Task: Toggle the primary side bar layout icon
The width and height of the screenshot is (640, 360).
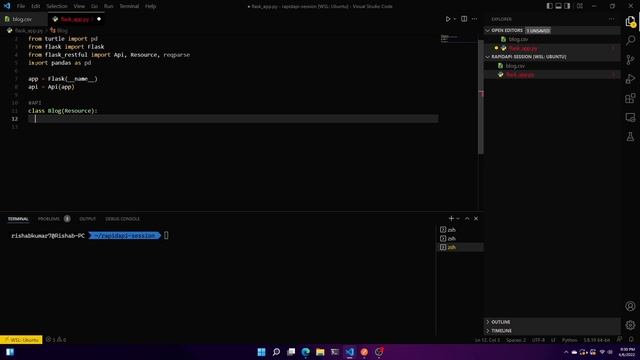Action: point(549,6)
